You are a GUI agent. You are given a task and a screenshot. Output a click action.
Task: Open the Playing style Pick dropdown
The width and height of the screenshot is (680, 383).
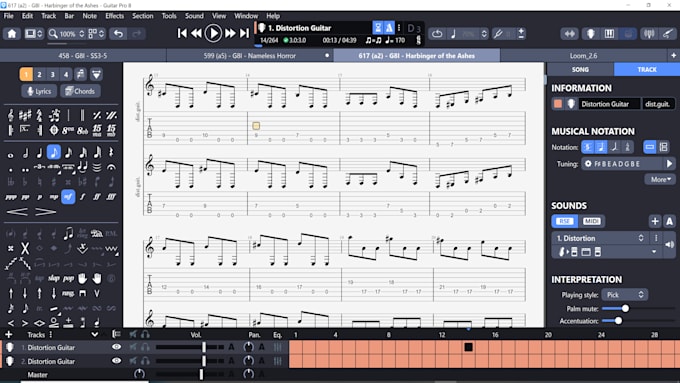point(624,295)
